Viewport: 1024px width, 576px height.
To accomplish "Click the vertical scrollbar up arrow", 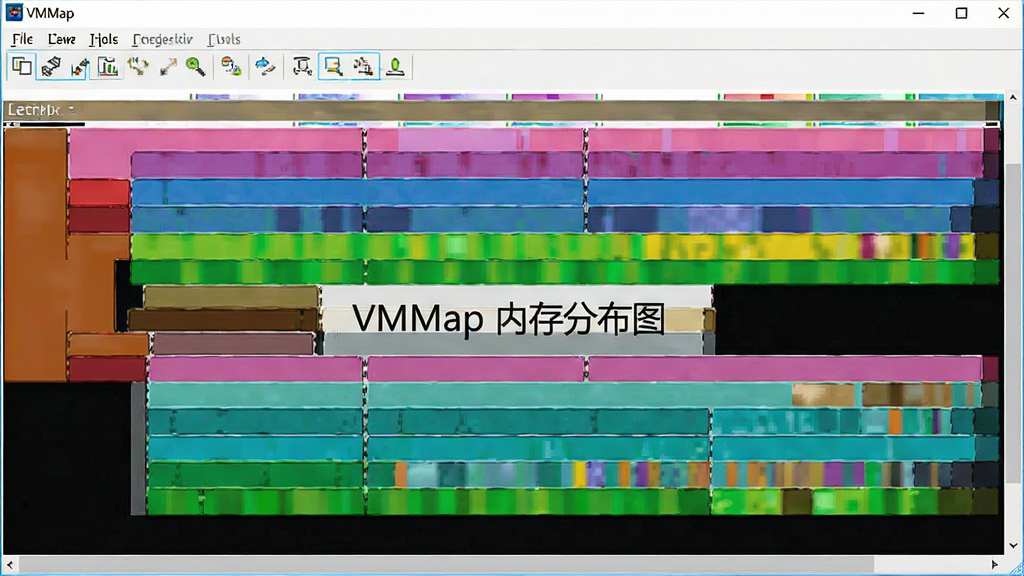I will 1013,97.
